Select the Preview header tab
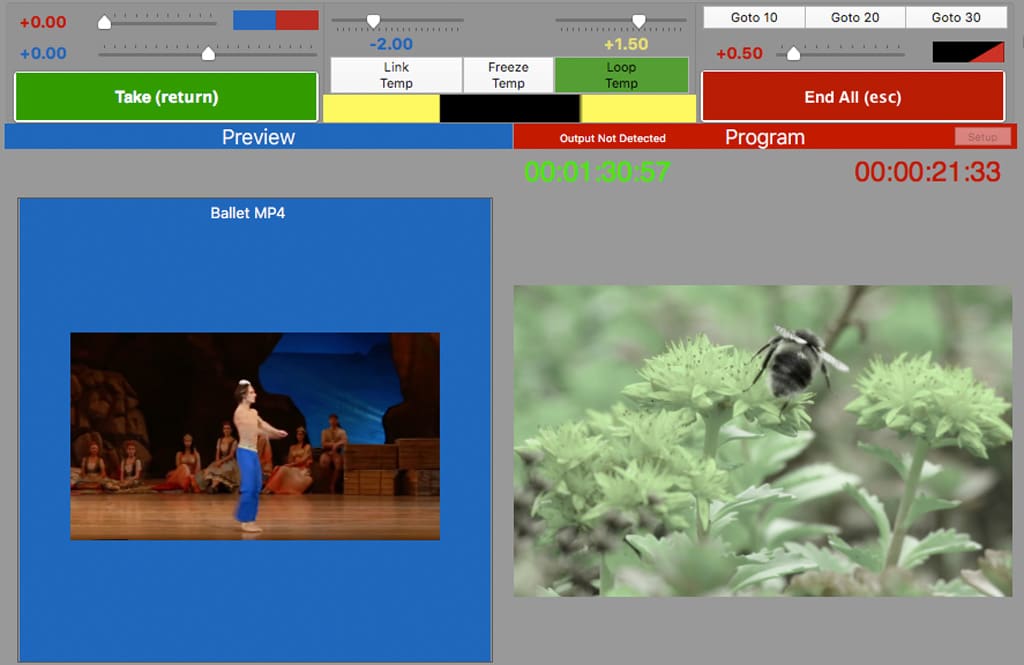 pos(258,137)
